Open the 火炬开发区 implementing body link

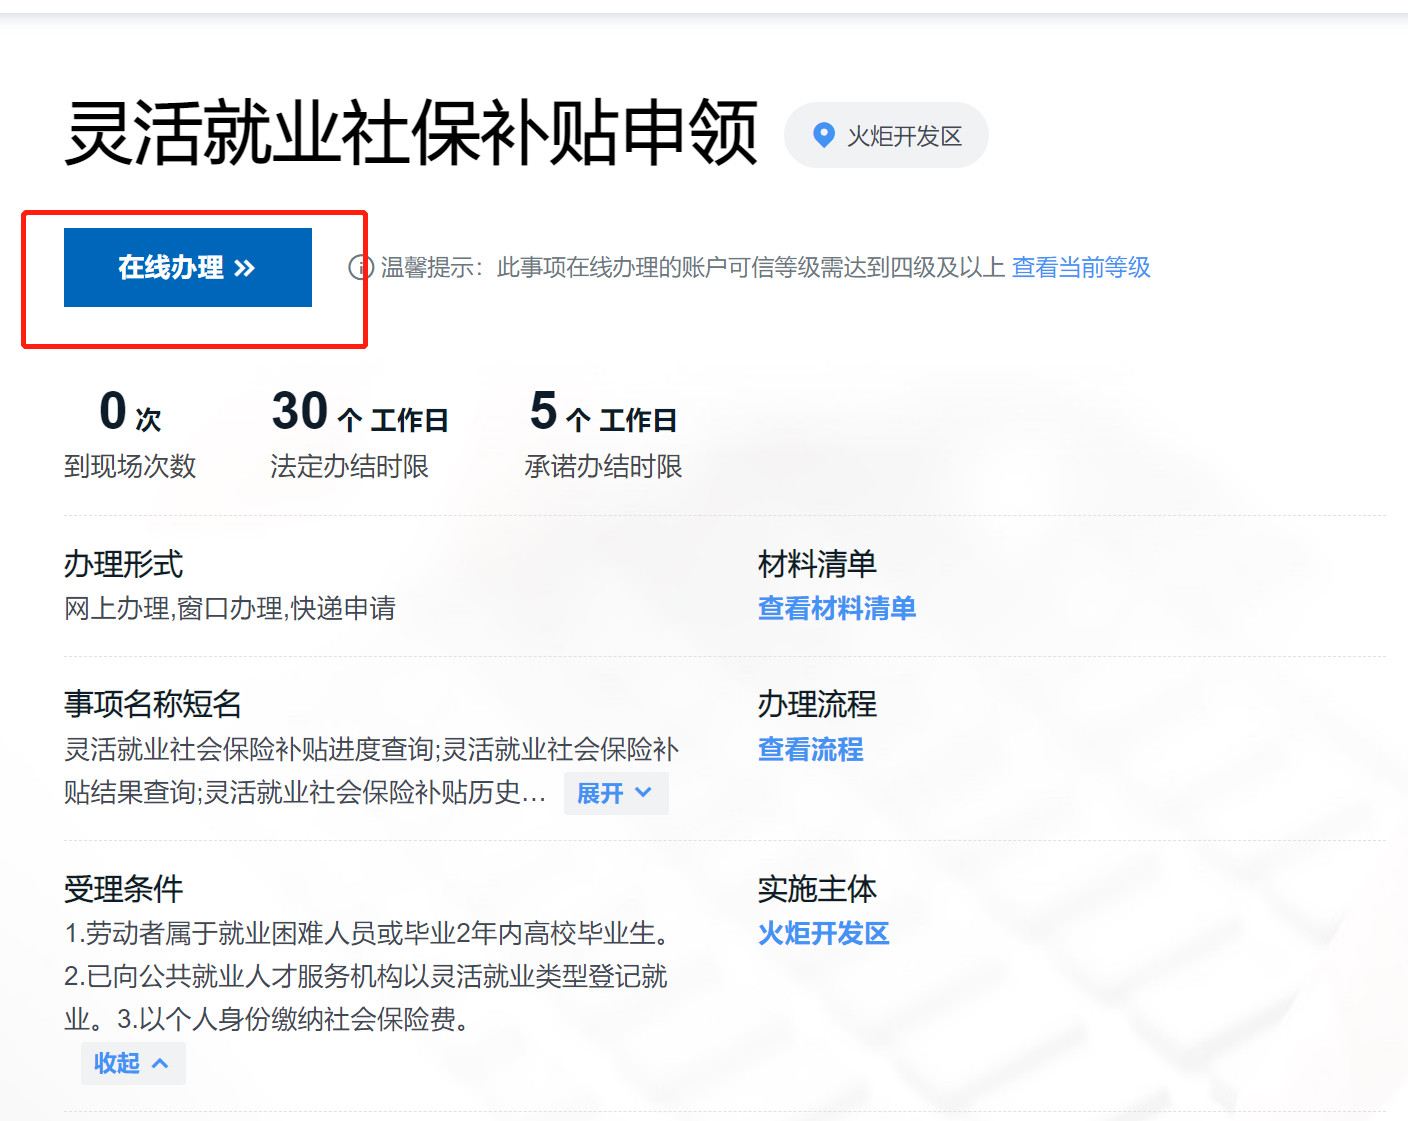pos(823,933)
